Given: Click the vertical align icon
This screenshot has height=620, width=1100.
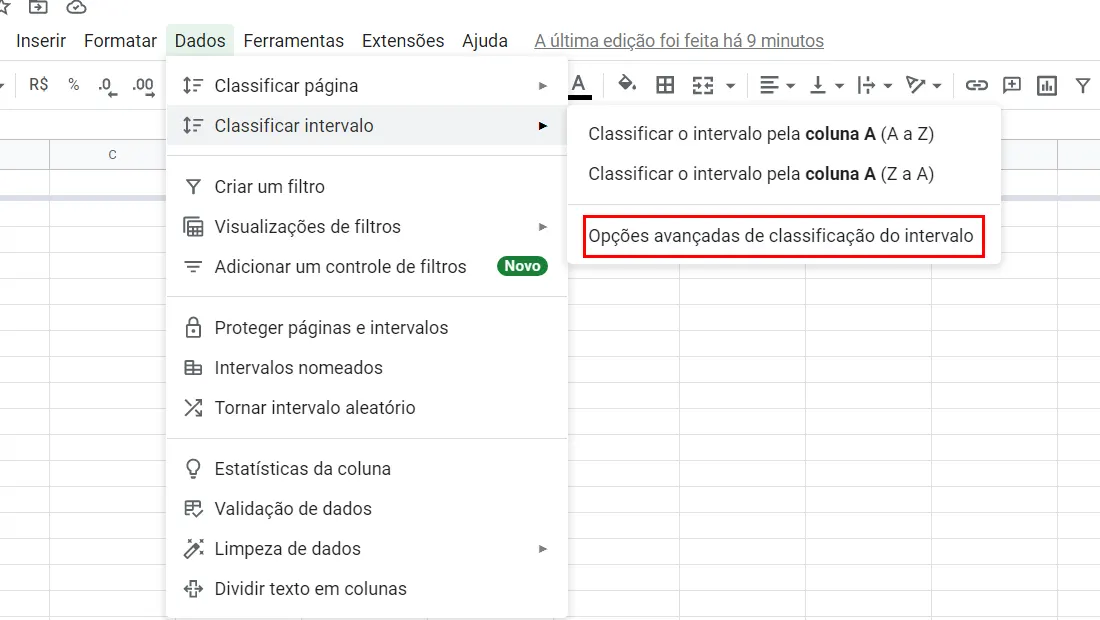Looking at the screenshot, I should 817,86.
